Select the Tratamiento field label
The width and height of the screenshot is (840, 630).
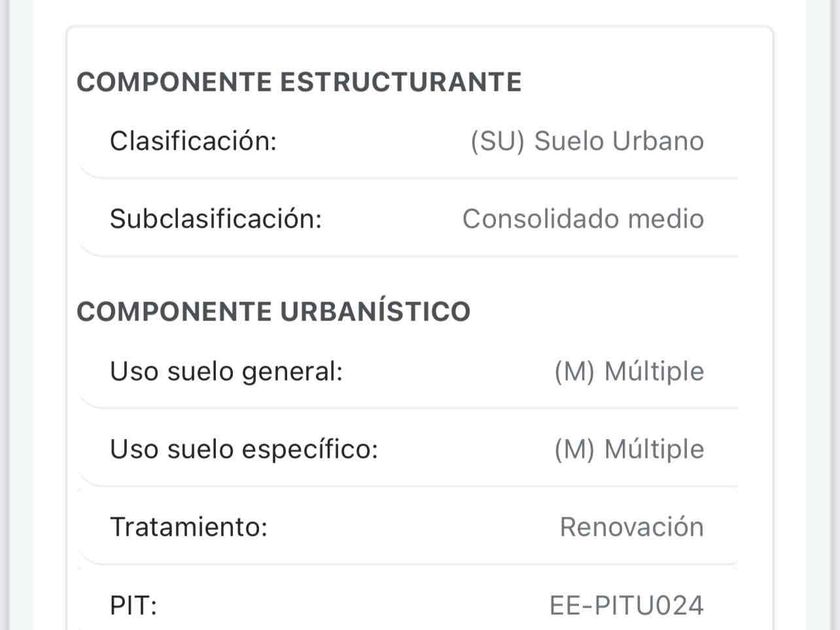189,527
